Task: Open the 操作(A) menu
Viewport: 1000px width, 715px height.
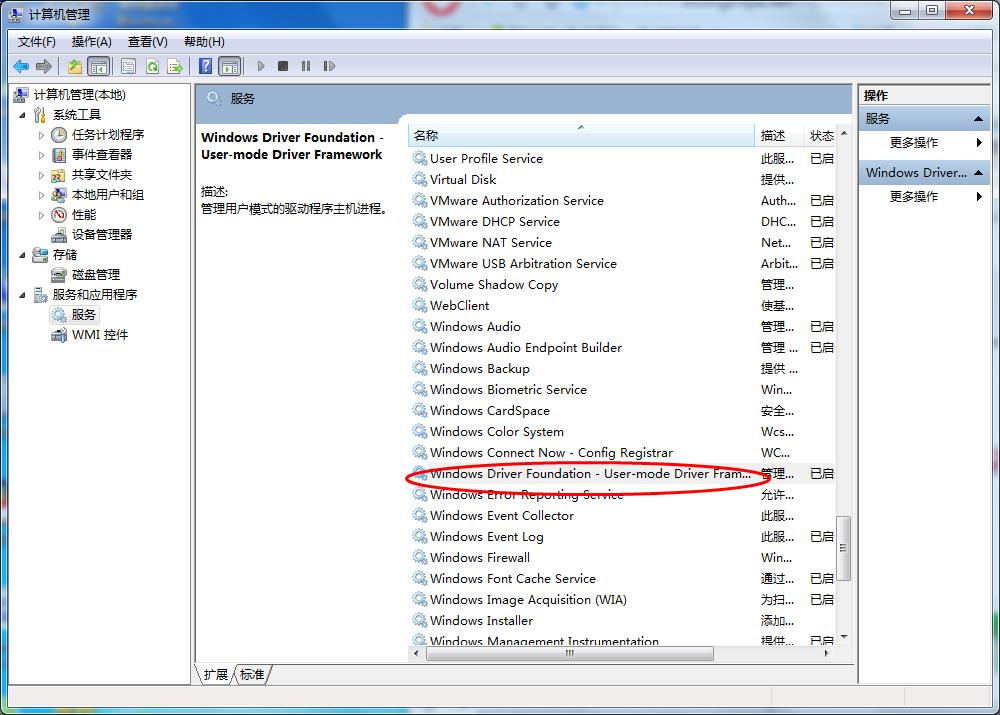Action: [92, 41]
